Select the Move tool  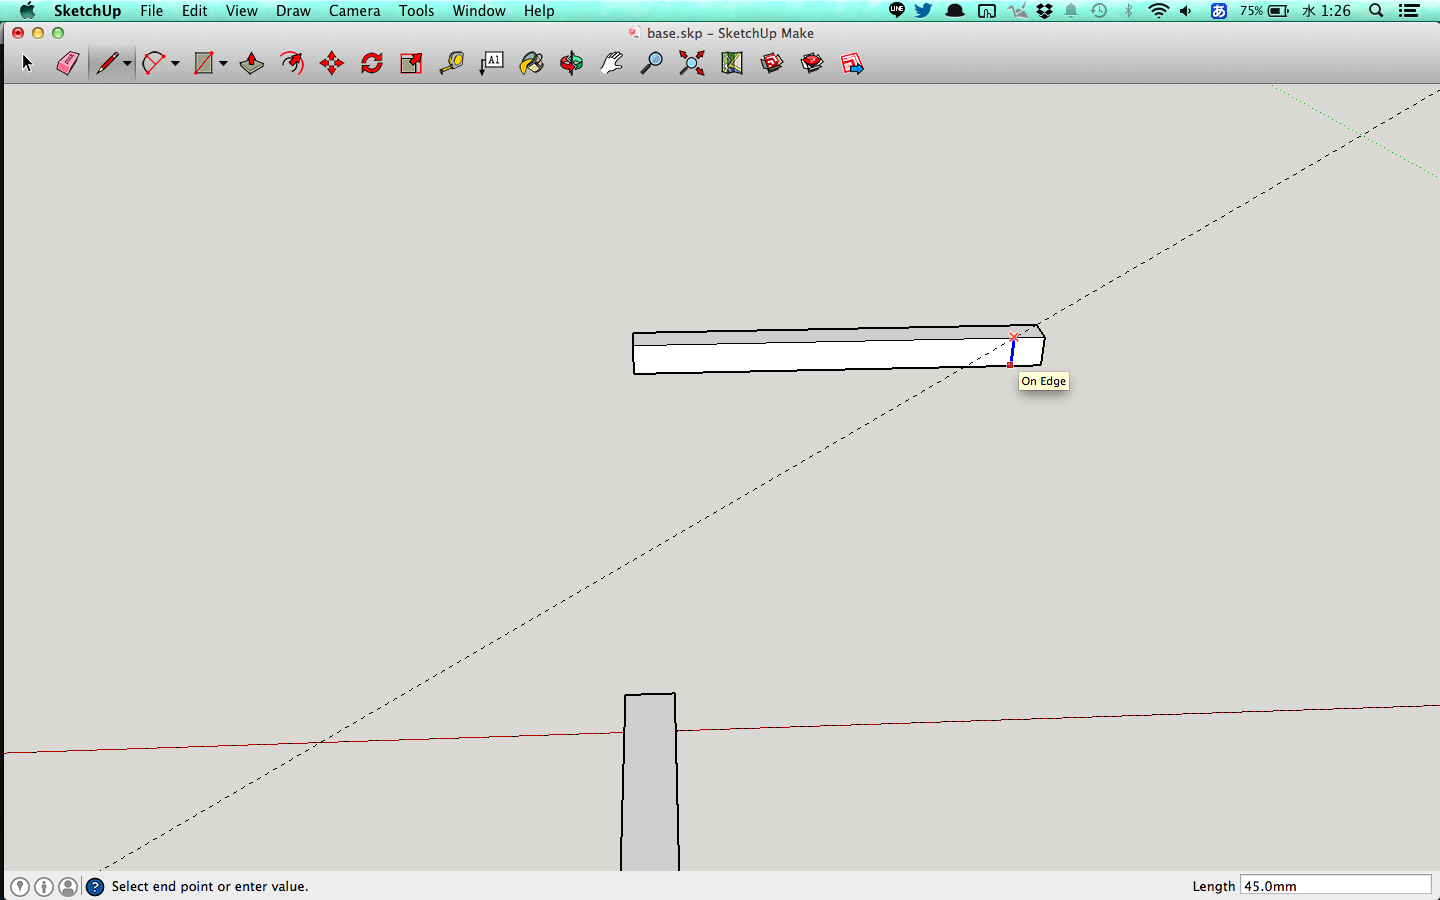point(332,64)
